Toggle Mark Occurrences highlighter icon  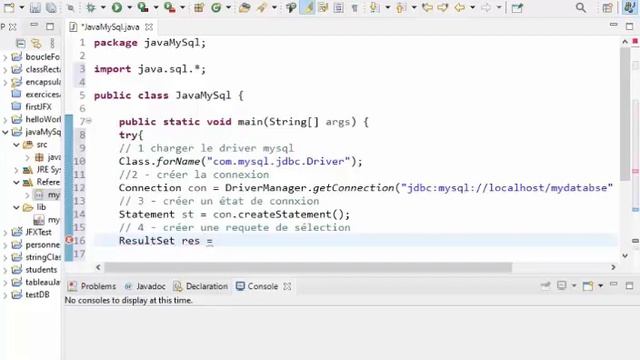tap(307, 7)
